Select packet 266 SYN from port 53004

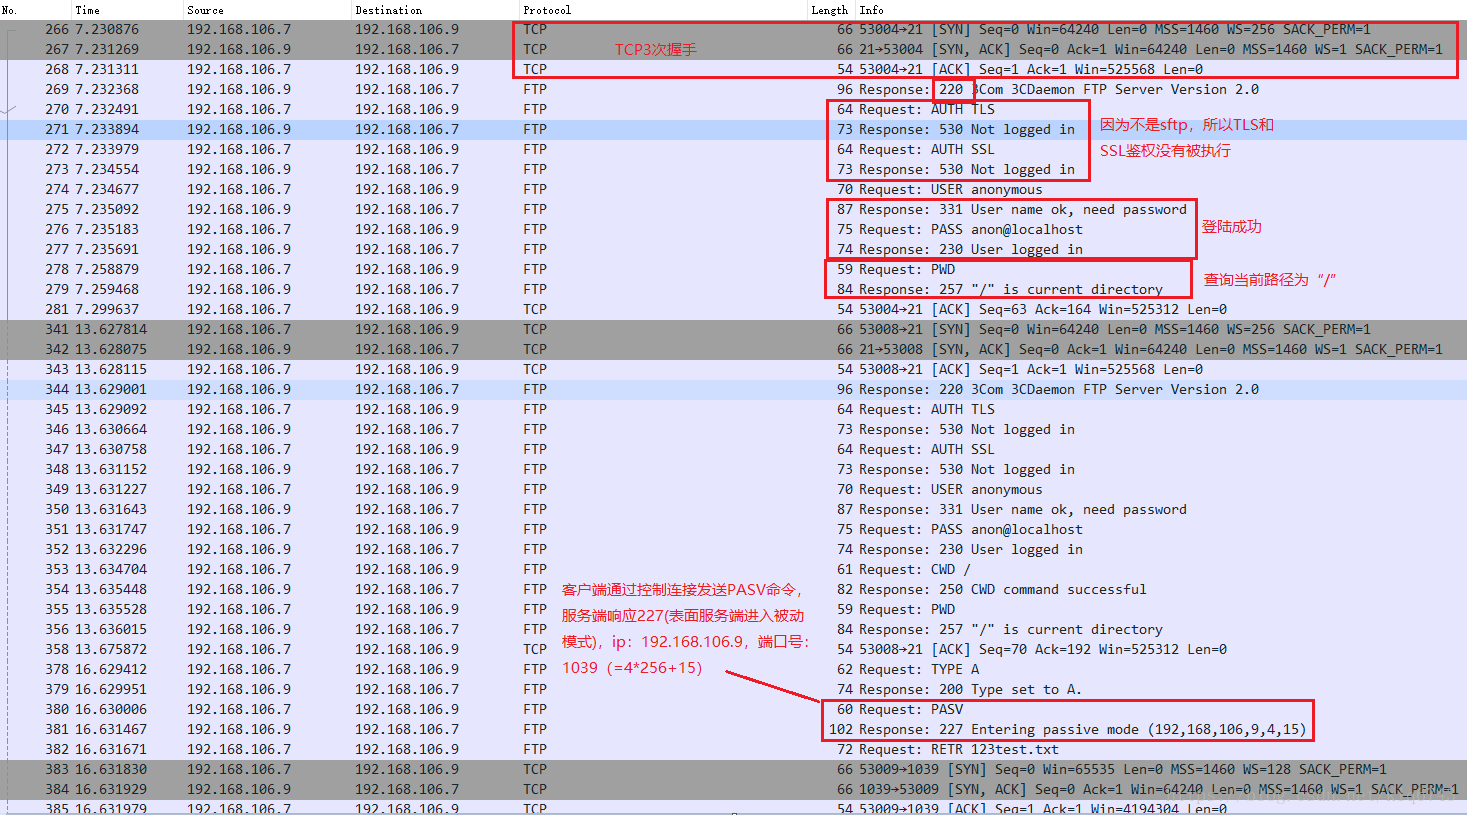(733, 29)
